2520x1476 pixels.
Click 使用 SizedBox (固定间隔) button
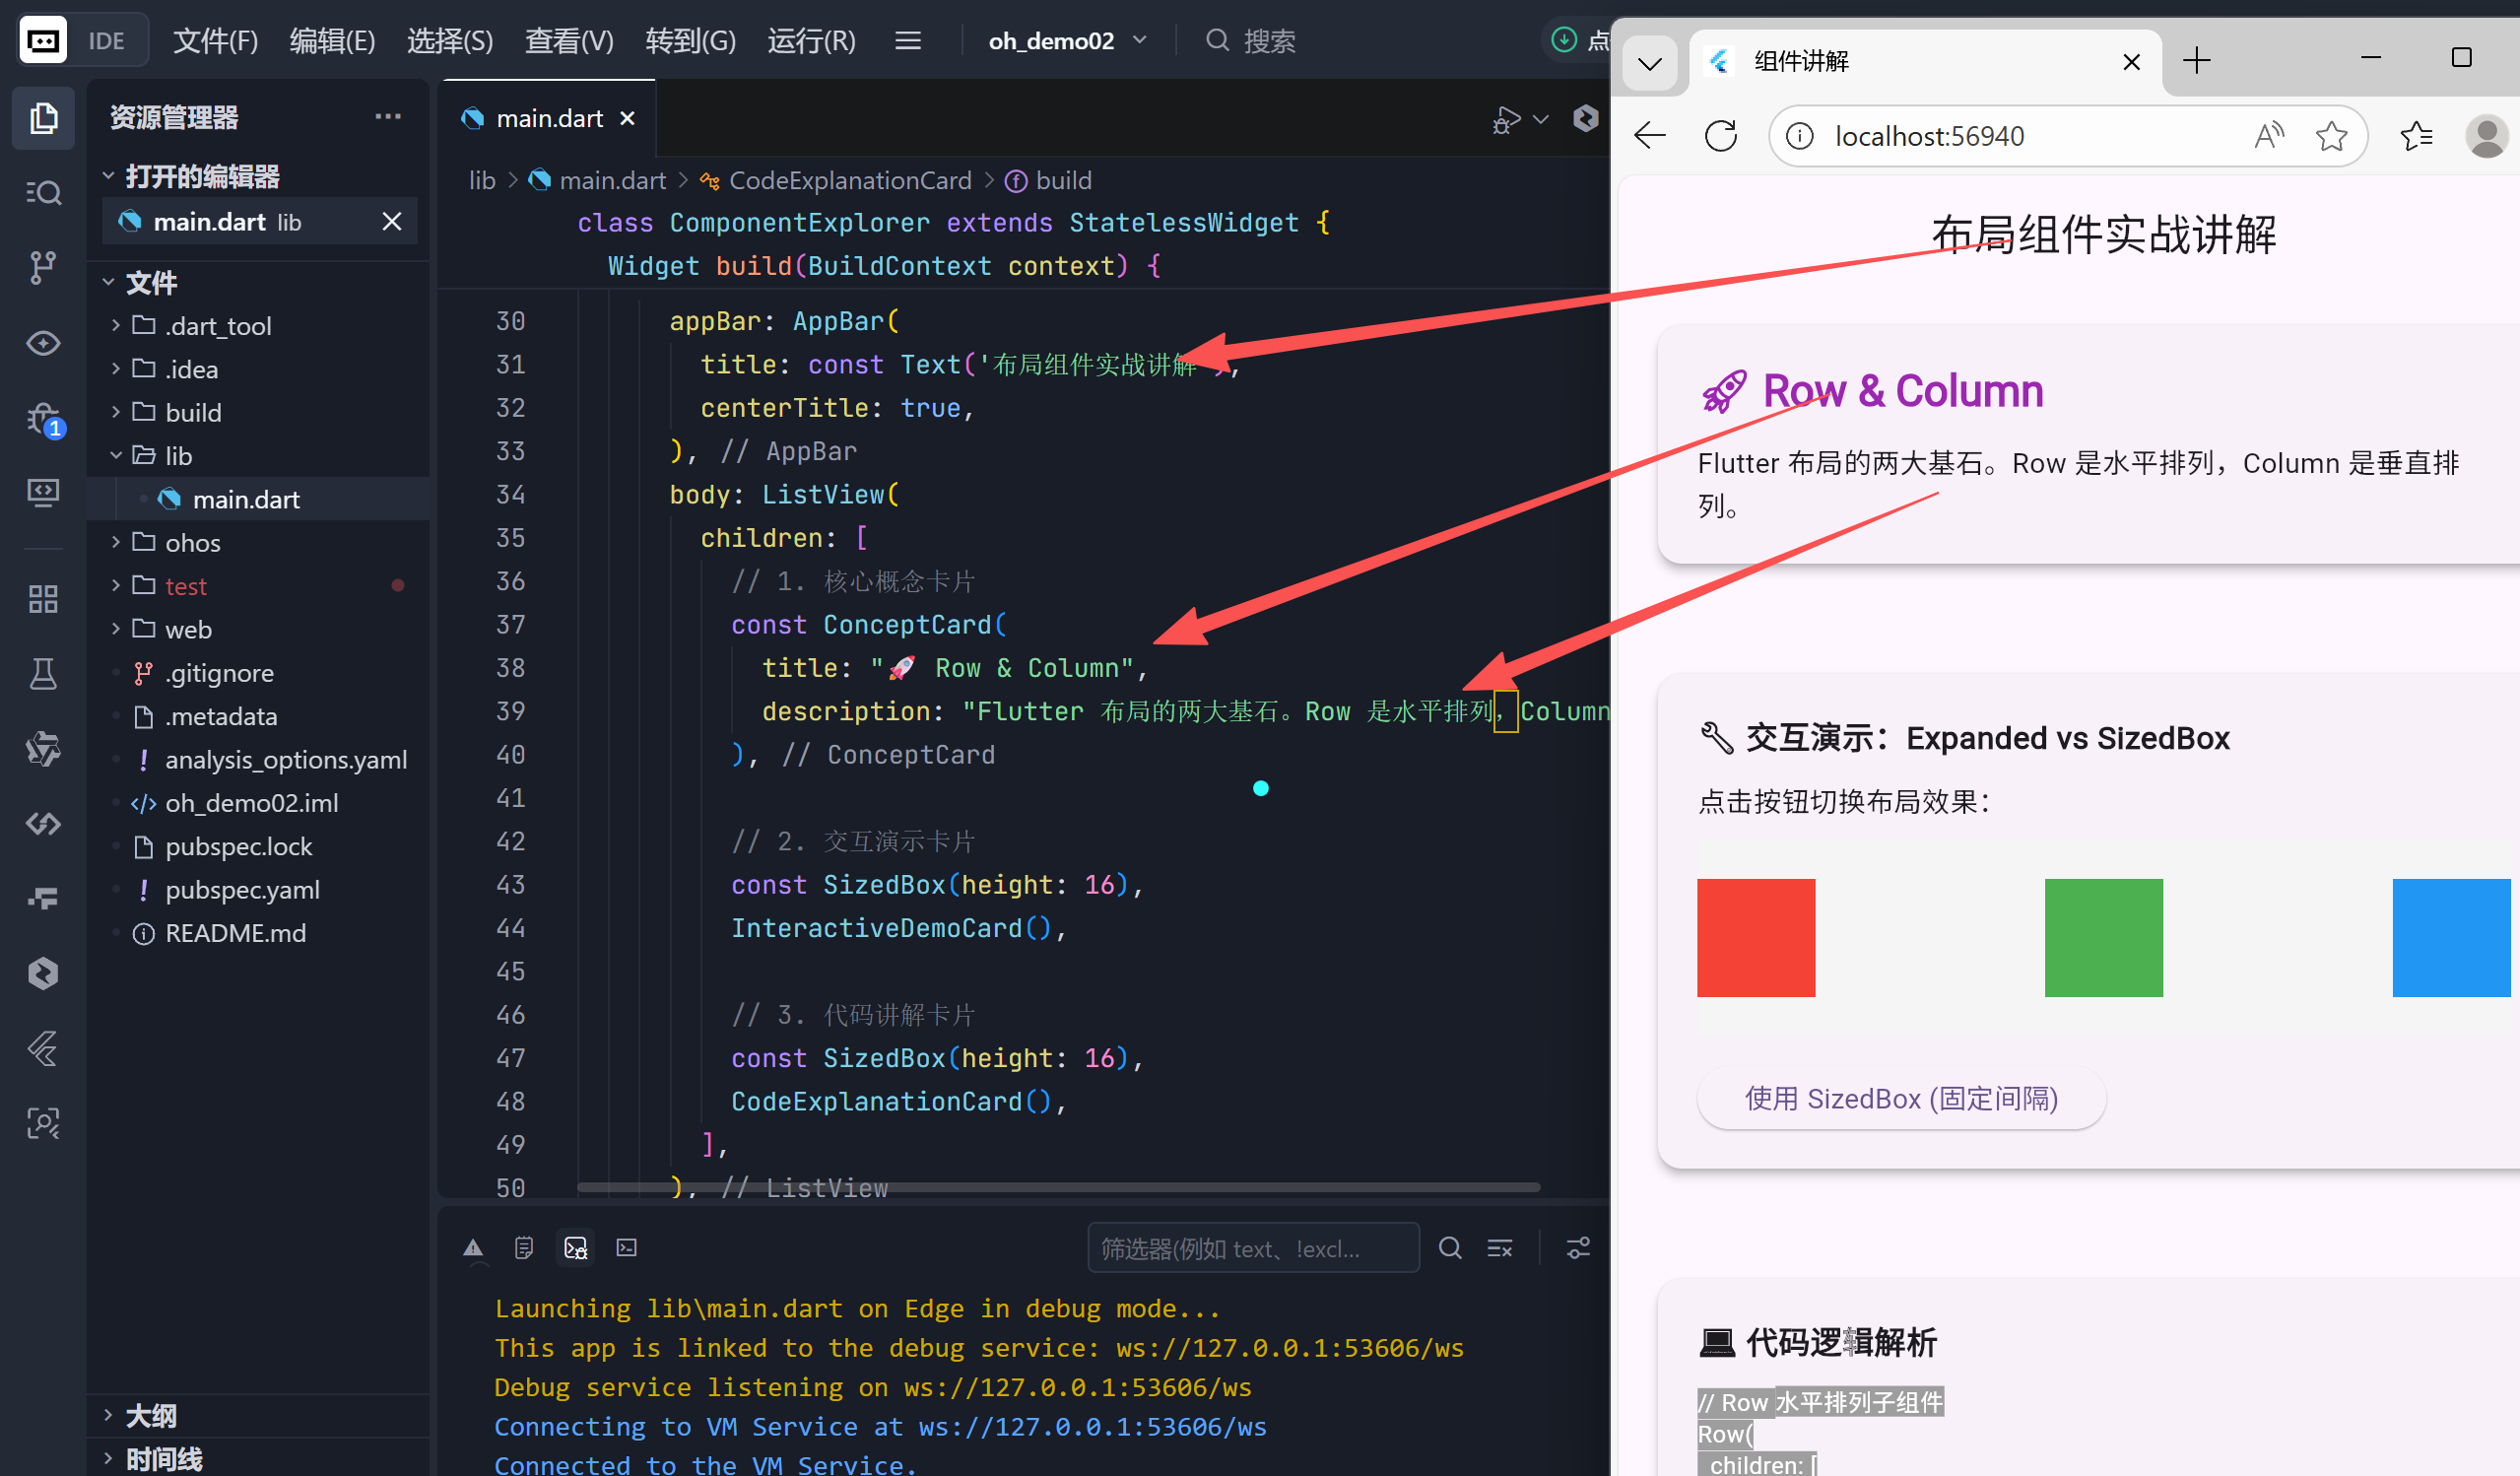[1900, 1098]
